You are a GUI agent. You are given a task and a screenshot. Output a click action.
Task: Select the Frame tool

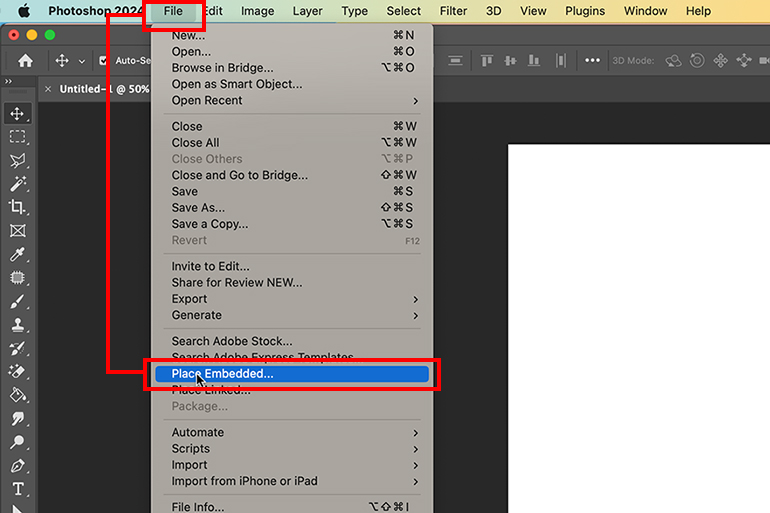tap(18, 230)
